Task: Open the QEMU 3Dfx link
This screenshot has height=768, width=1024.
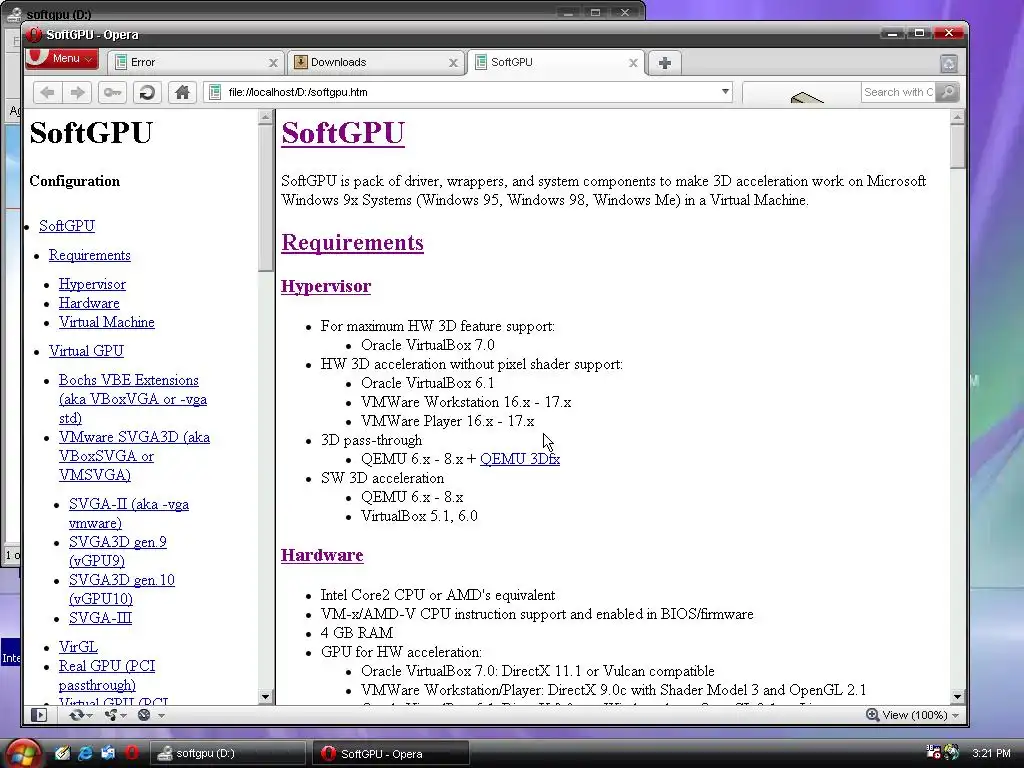Action: [x=520, y=459]
